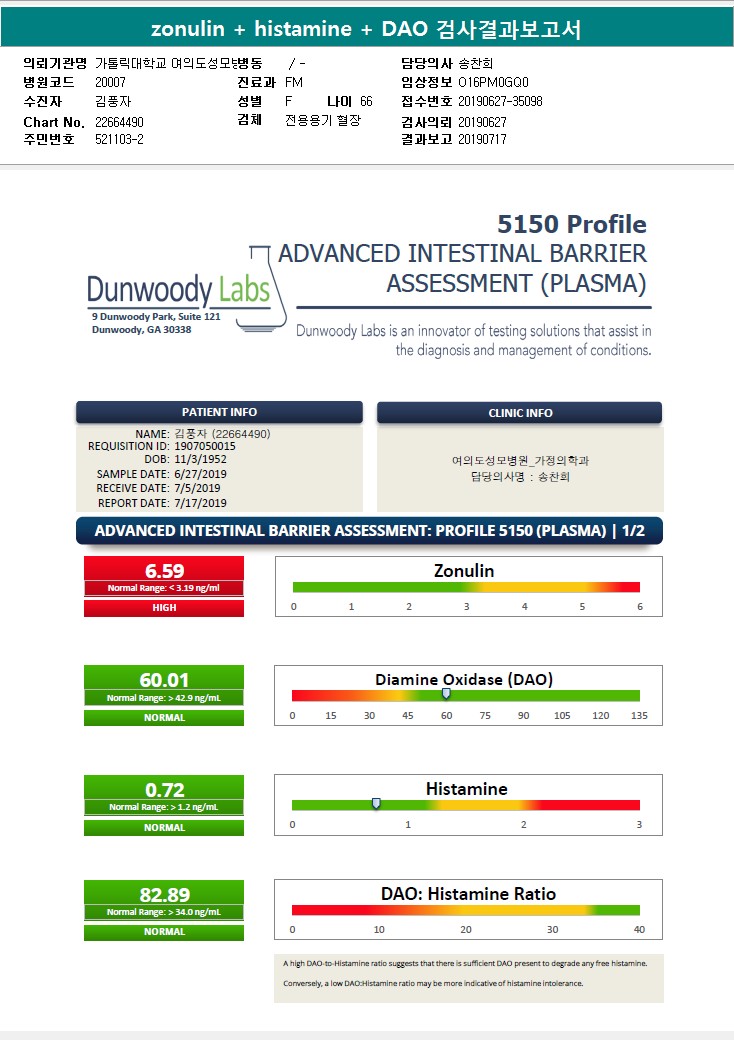Click the Histamine gauge marker

[376, 804]
